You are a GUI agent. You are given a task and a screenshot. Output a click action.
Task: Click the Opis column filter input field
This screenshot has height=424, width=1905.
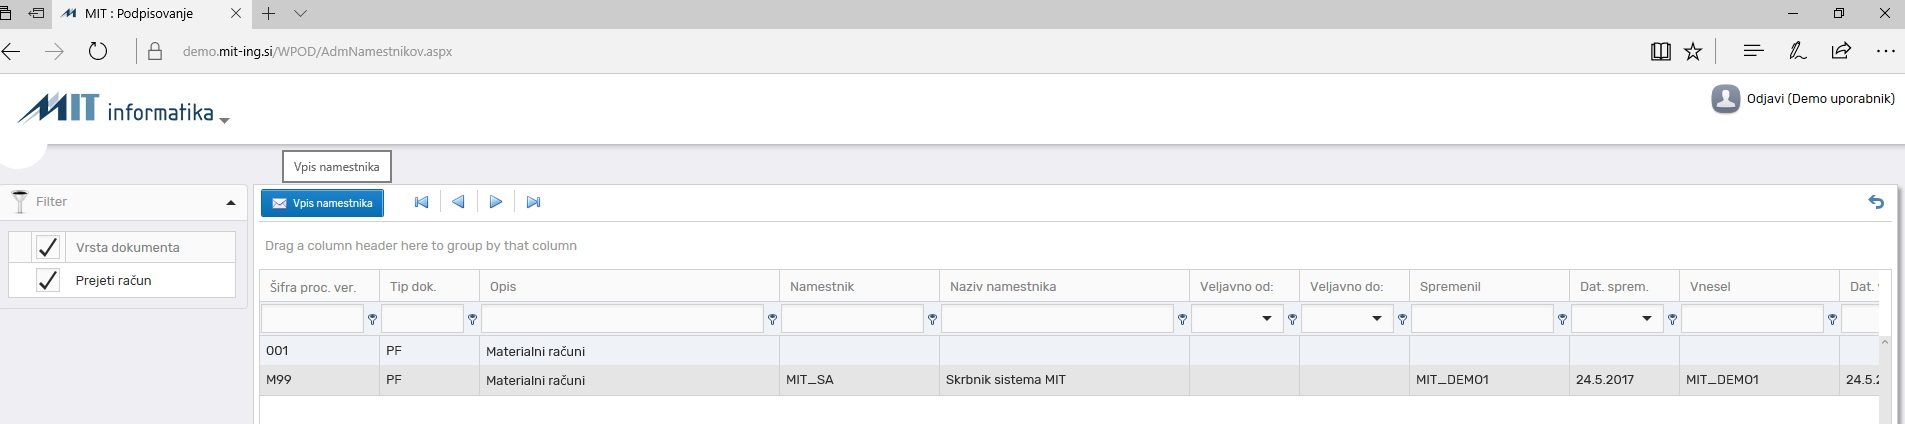[x=622, y=319]
